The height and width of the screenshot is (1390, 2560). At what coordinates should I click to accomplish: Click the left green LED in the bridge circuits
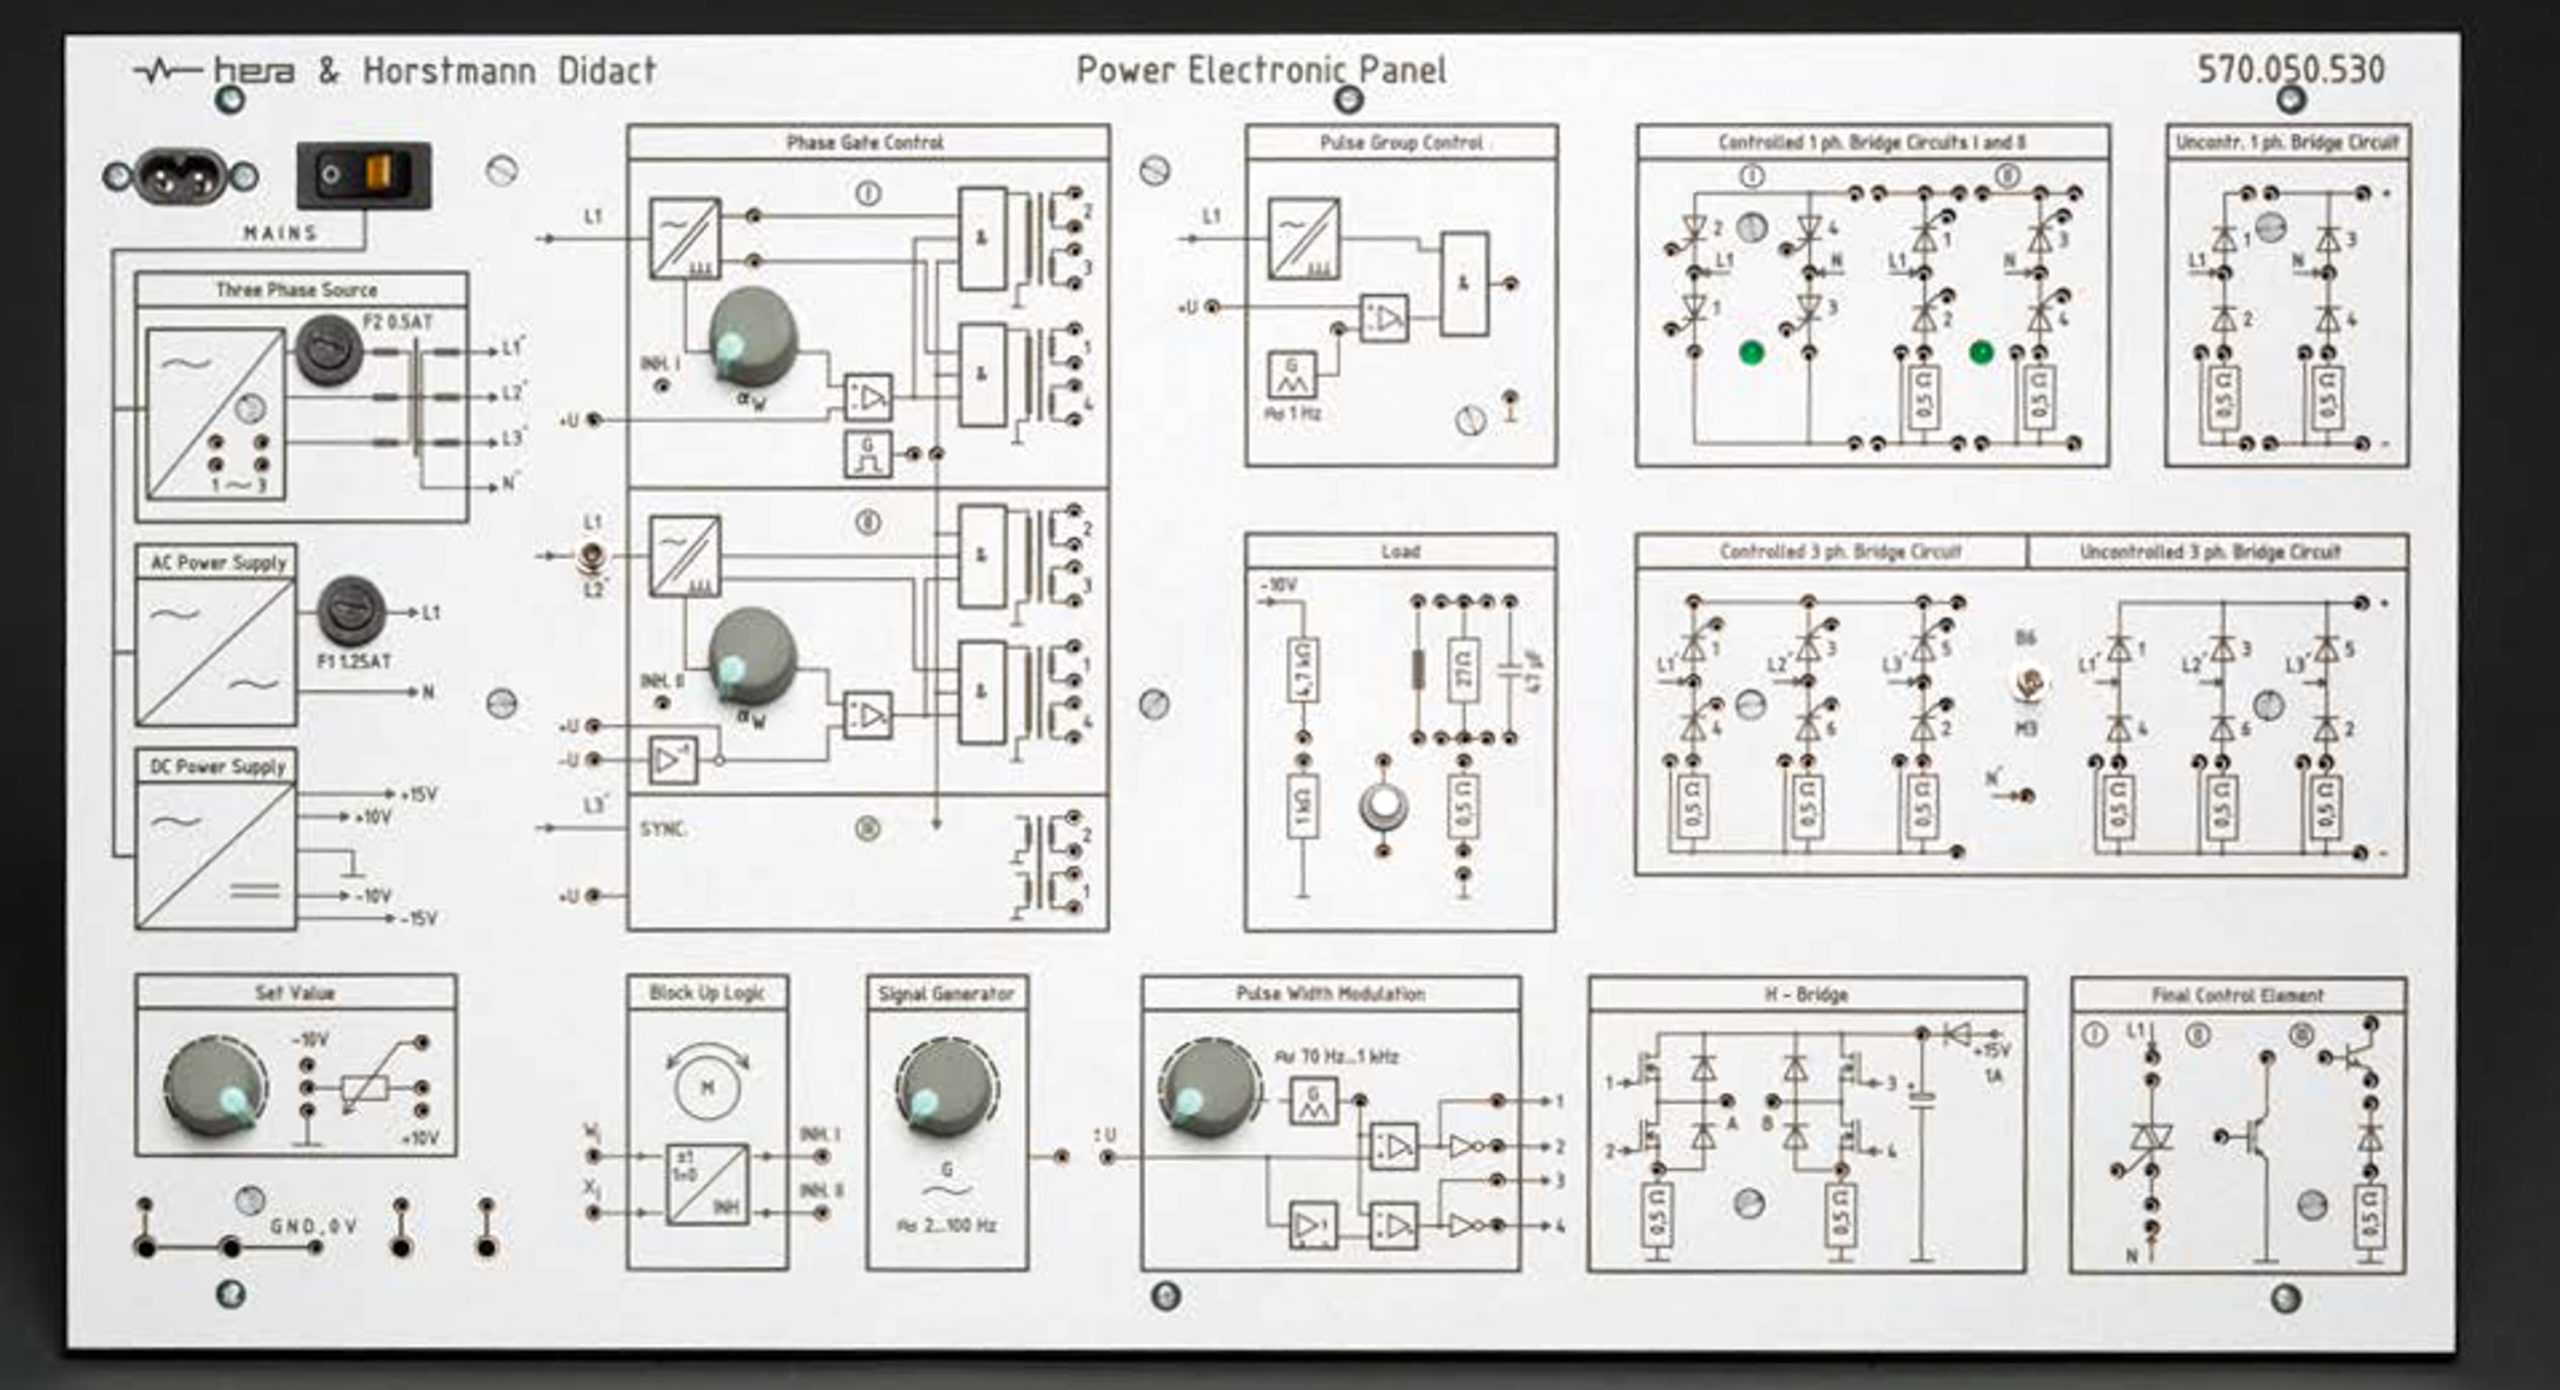tap(1751, 352)
